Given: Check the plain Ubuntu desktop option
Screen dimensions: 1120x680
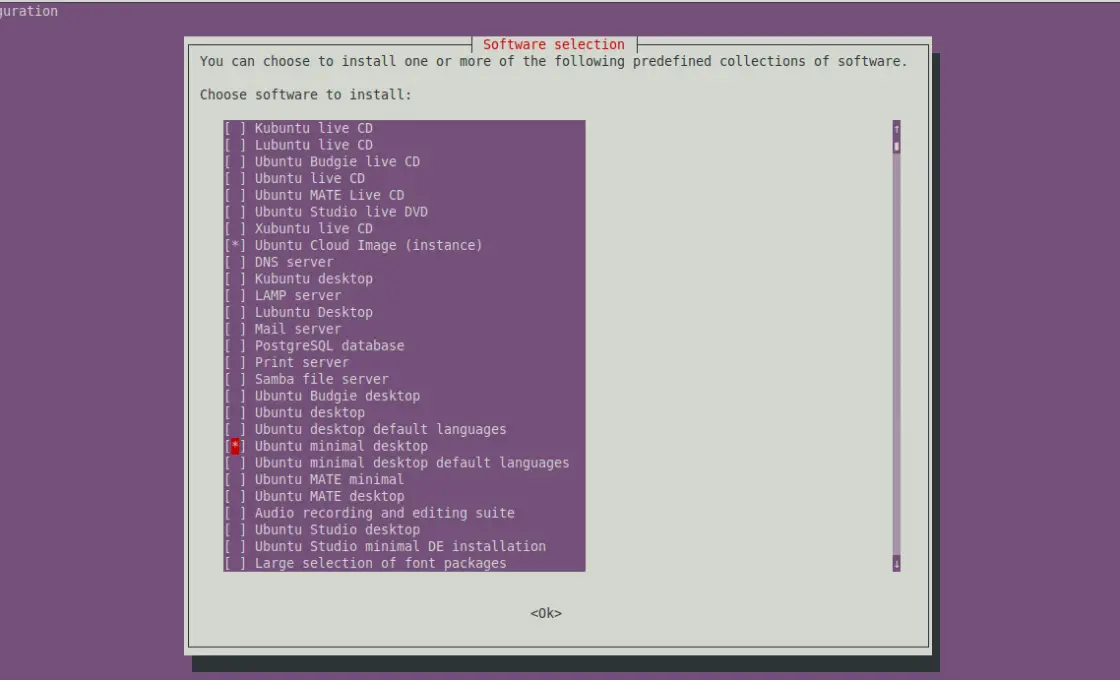Looking at the screenshot, I should click(x=235, y=413).
